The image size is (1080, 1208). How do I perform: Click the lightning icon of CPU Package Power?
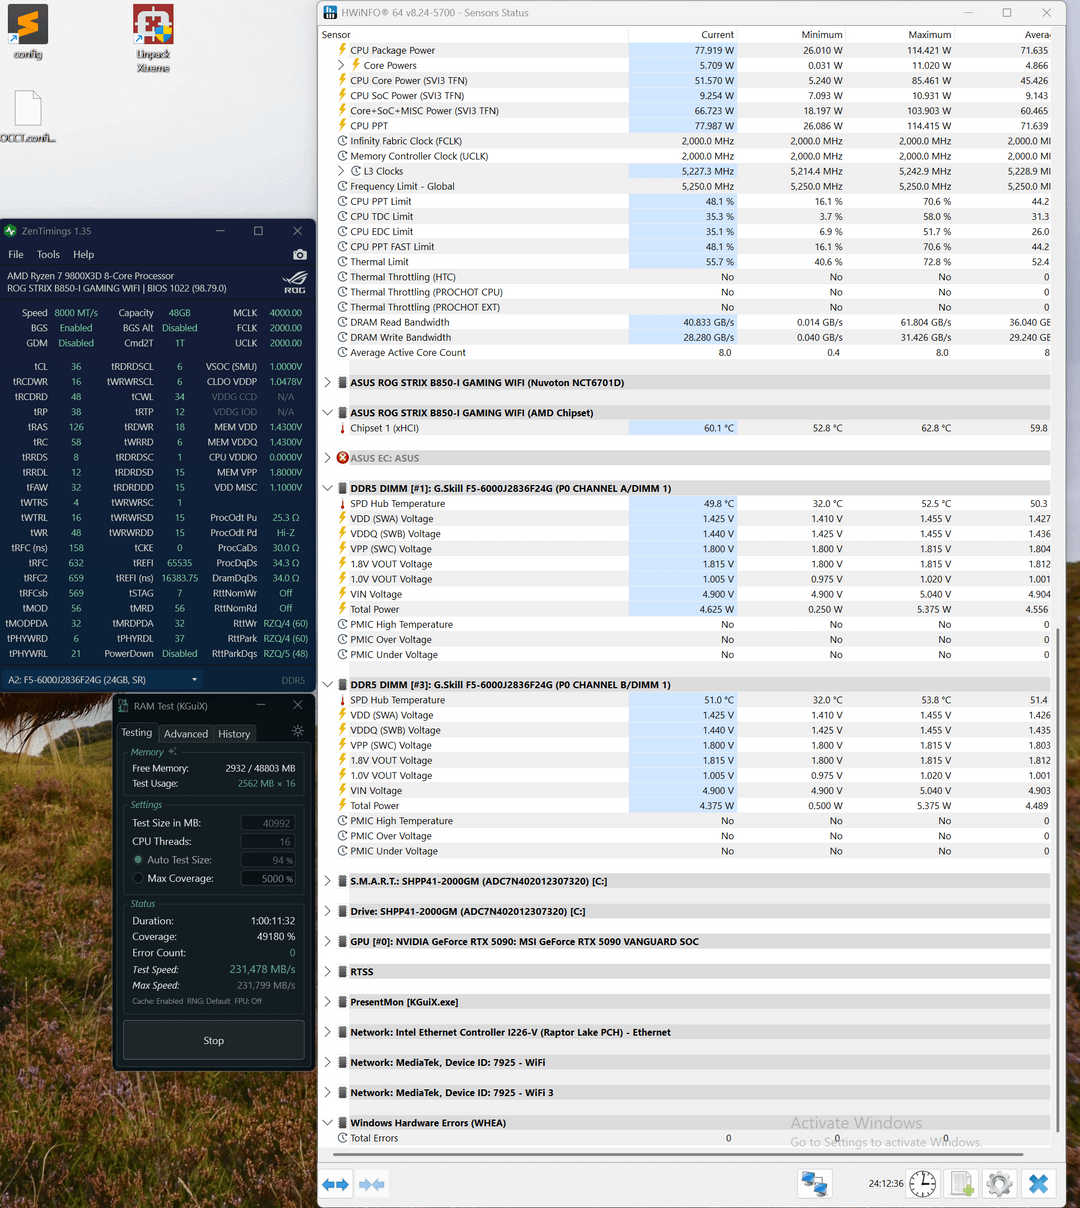(342, 50)
